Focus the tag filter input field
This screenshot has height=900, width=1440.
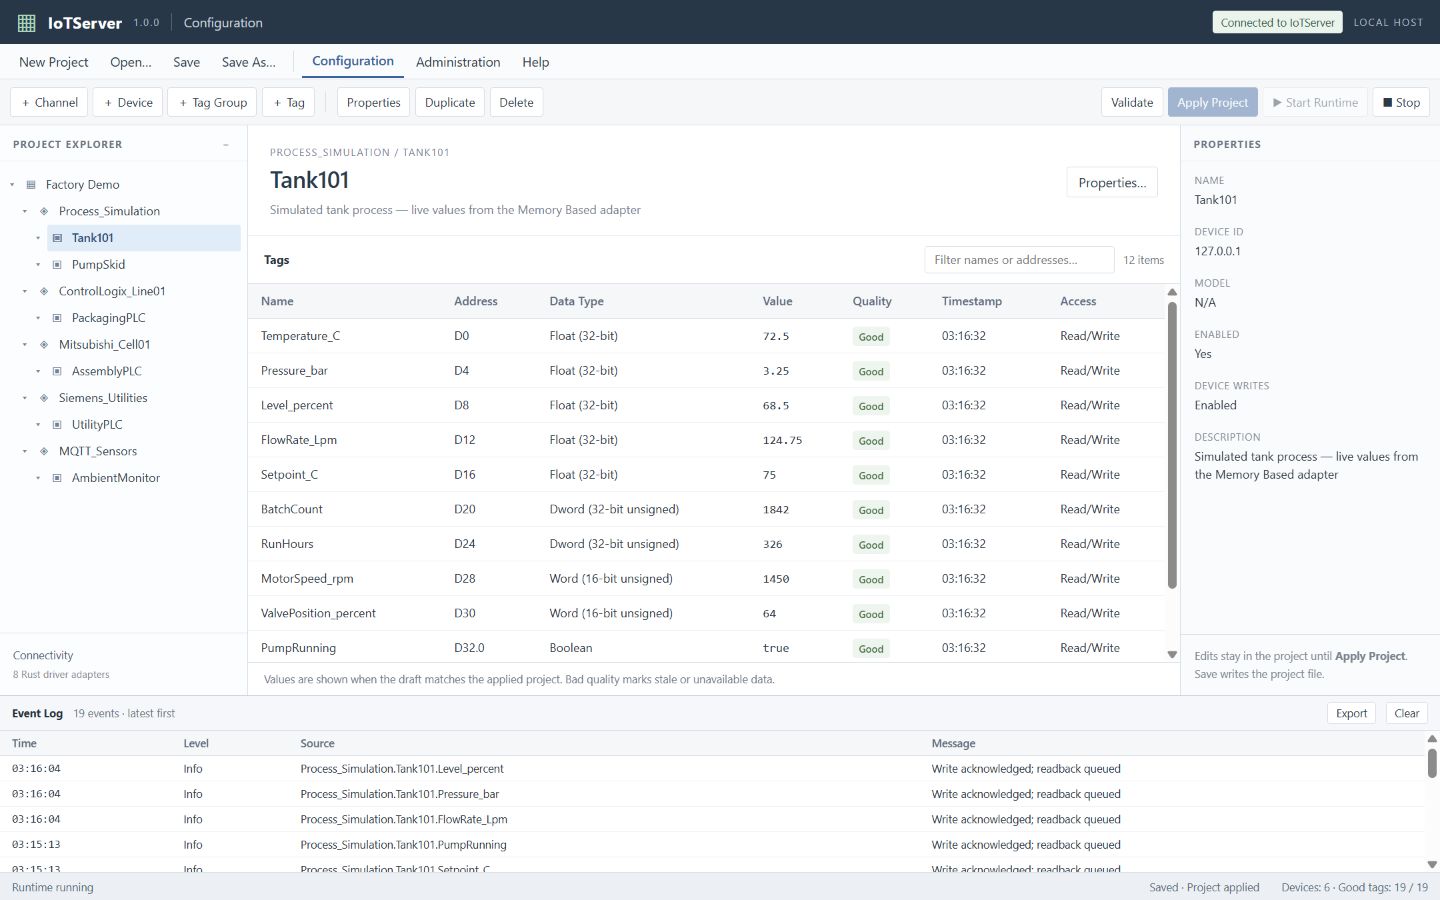[1019, 260]
